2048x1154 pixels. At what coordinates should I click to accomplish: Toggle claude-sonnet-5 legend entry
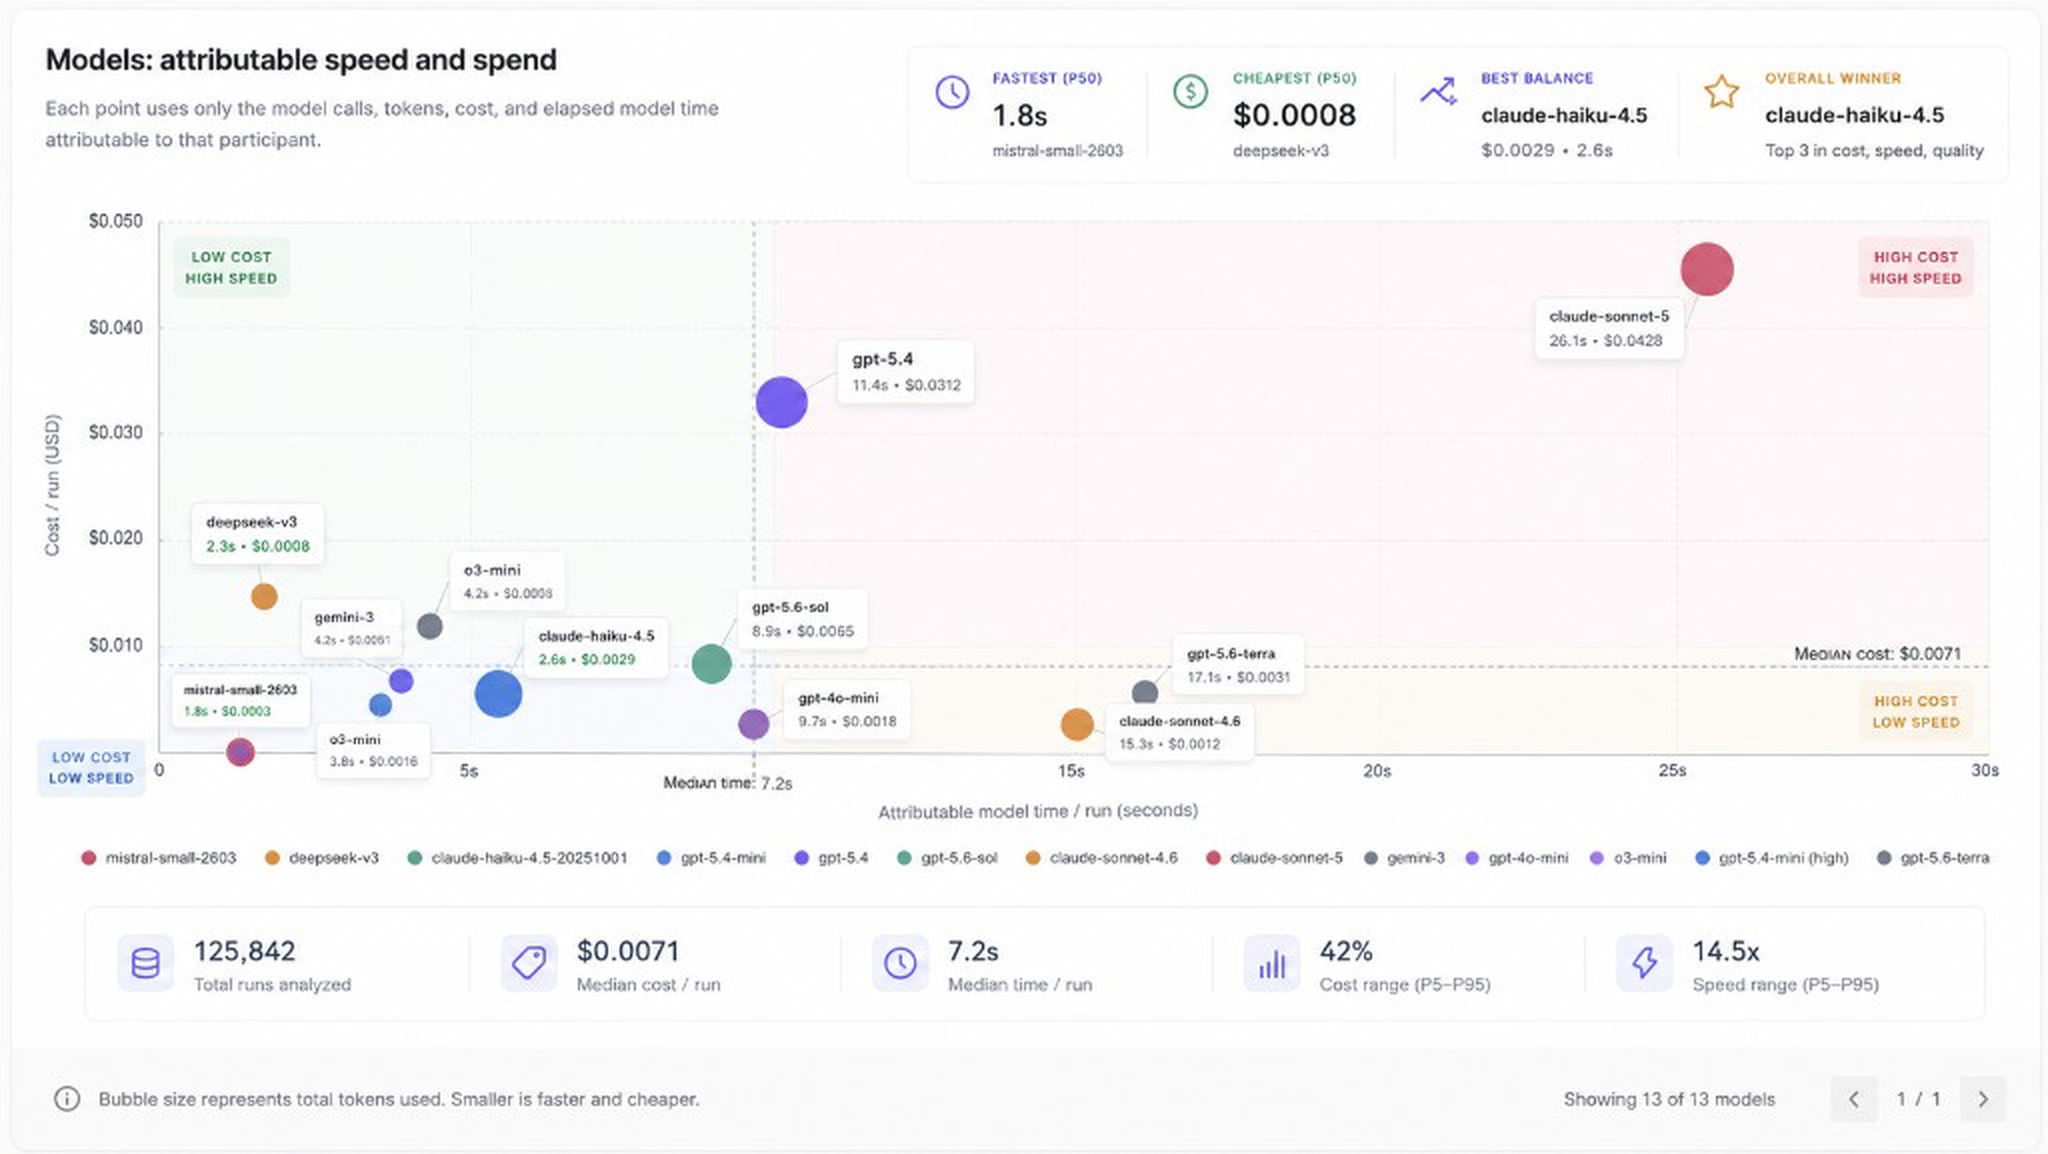[x=1274, y=858]
